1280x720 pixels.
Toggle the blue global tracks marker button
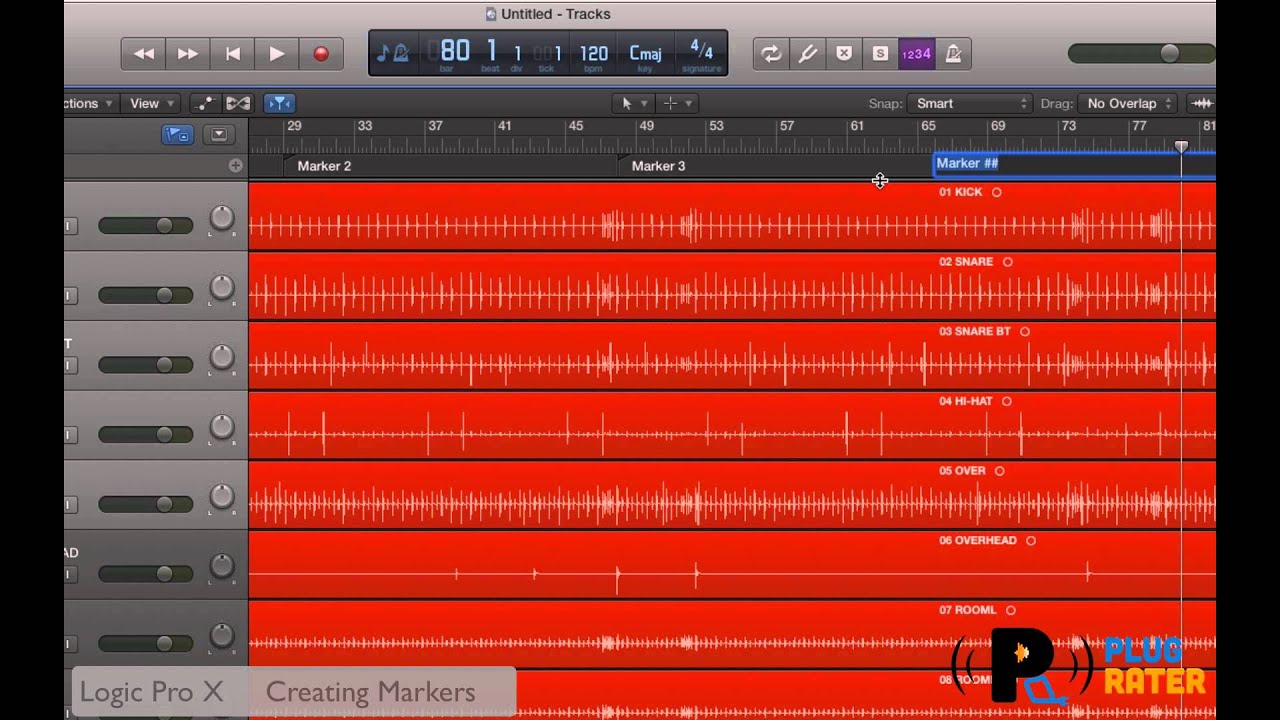177,135
